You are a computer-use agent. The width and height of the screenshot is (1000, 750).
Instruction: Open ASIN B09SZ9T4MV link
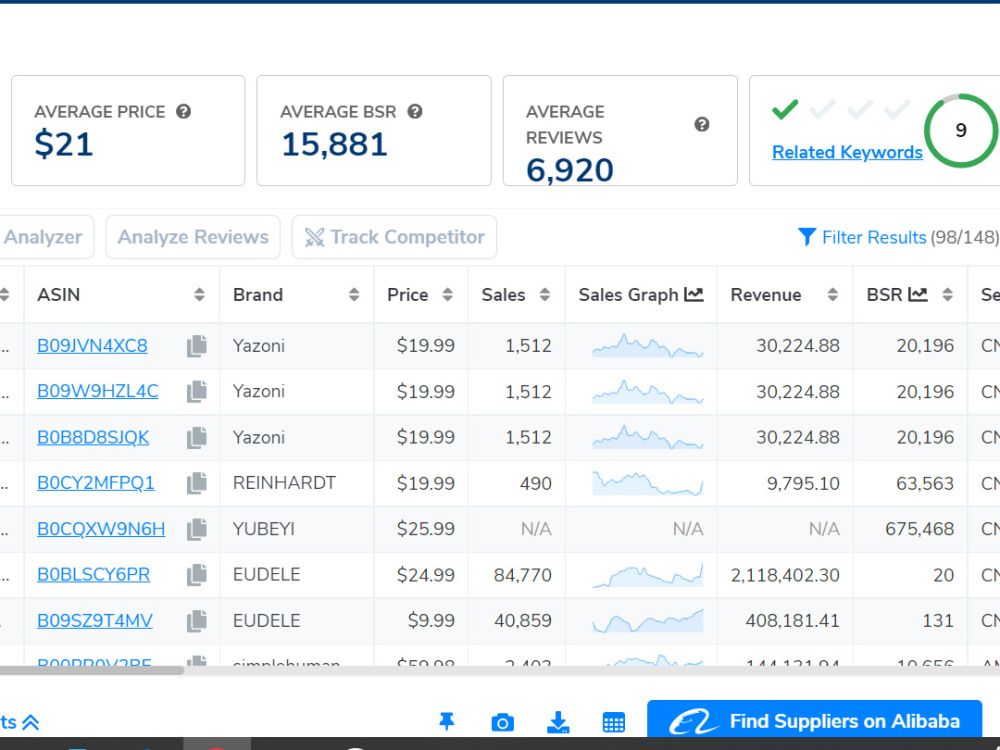coord(95,621)
